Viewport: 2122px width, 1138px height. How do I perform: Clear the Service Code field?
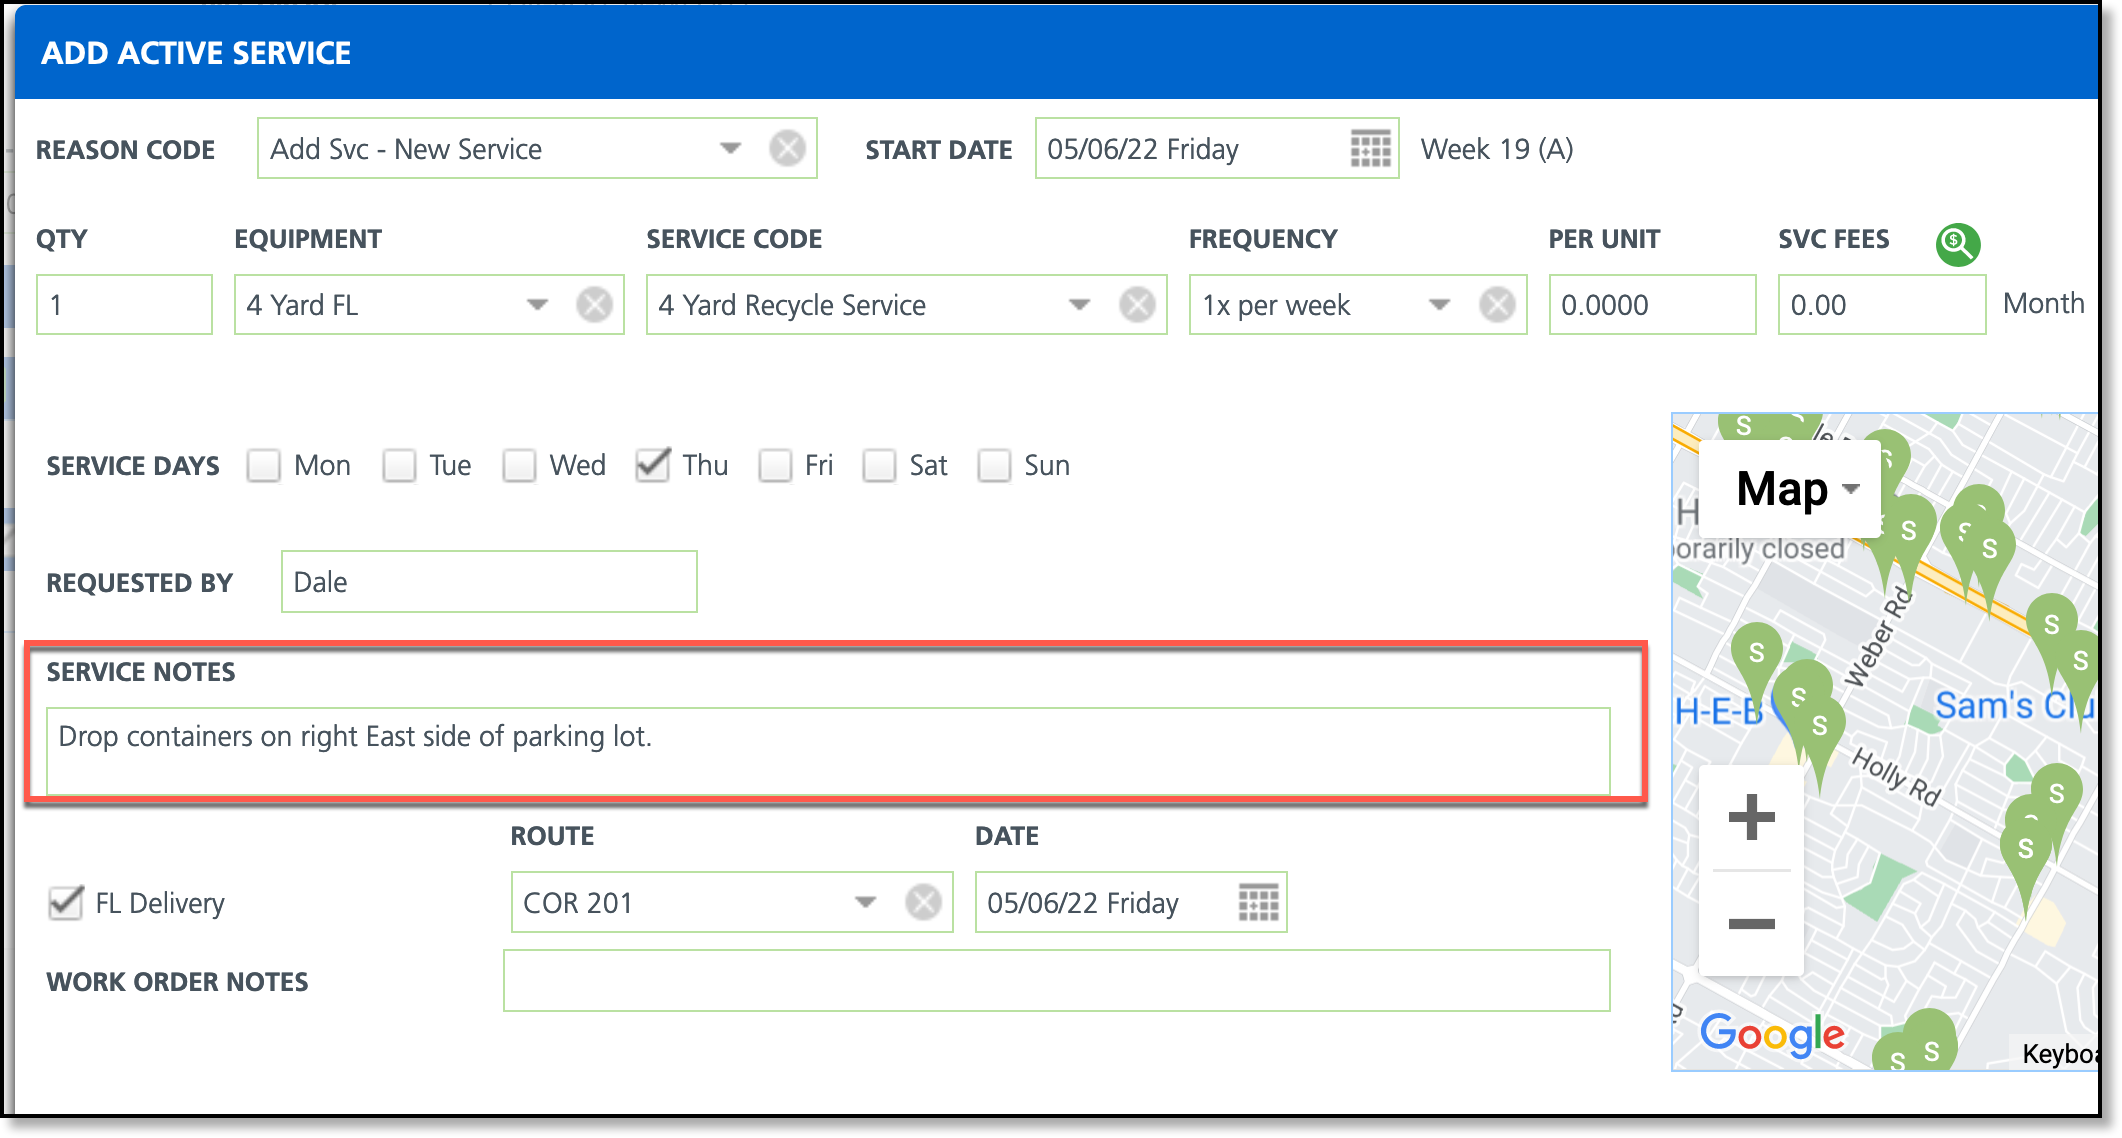pyautogui.click(x=1137, y=304)
